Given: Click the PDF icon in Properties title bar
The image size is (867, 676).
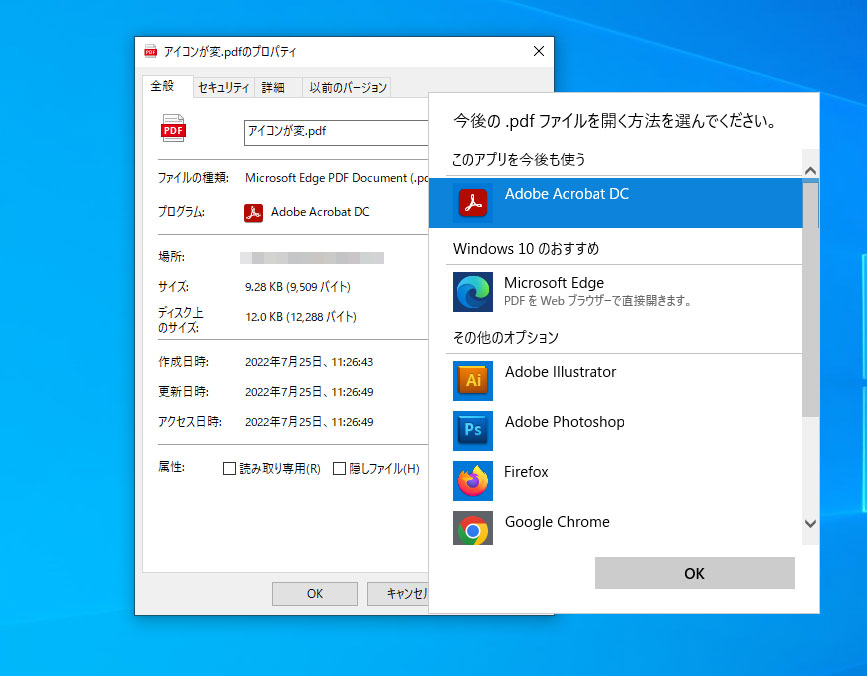Looking at the screenshot, I should 150,51.
